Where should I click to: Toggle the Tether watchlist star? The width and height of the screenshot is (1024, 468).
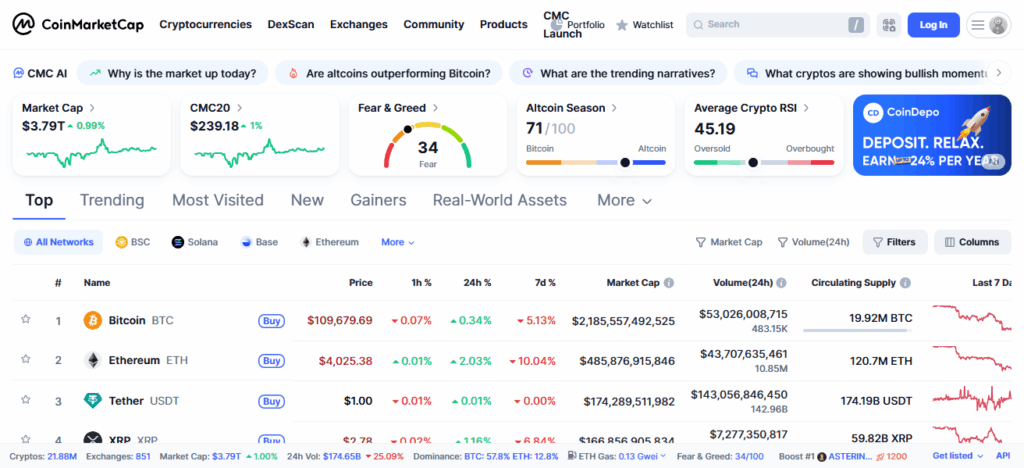tap(26, 401)
